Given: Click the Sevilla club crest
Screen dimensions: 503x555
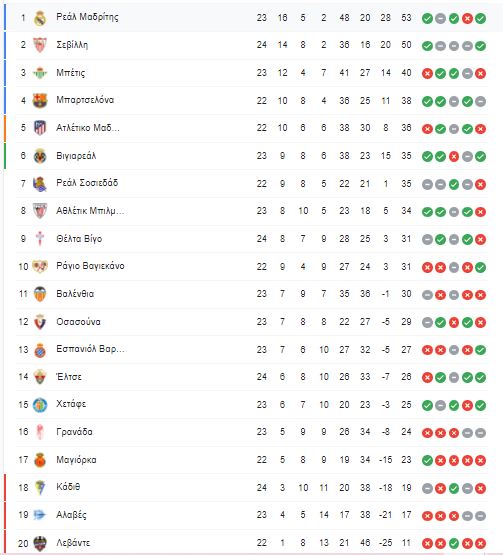Looking at the screenshot, I should 40,45.
